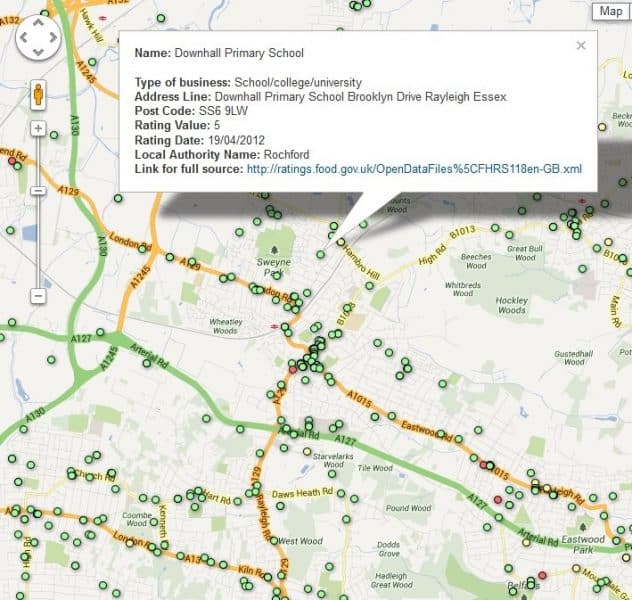Click the Eastwood Park tree icon

point(584,528)
